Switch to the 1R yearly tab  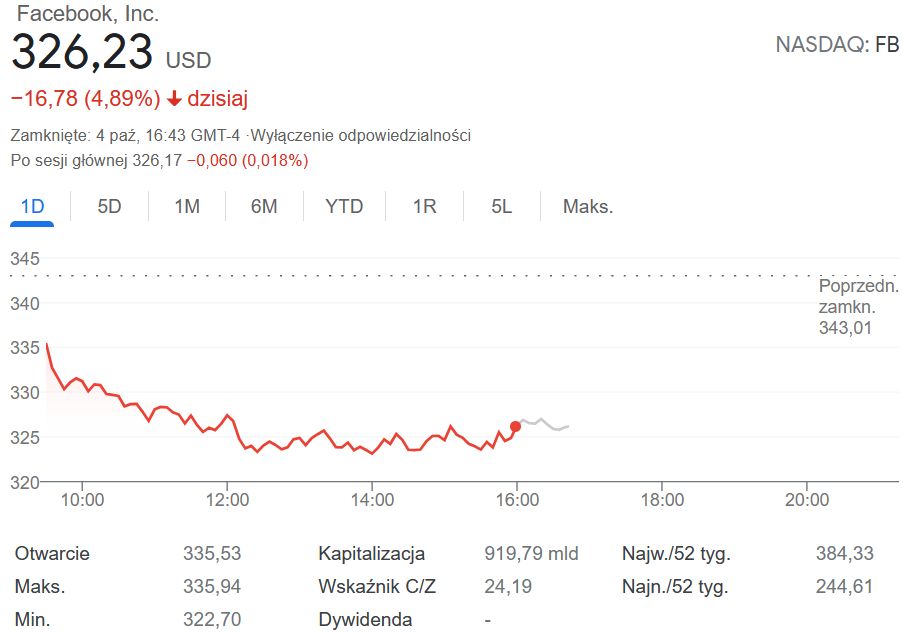click(x=425, y=207)
